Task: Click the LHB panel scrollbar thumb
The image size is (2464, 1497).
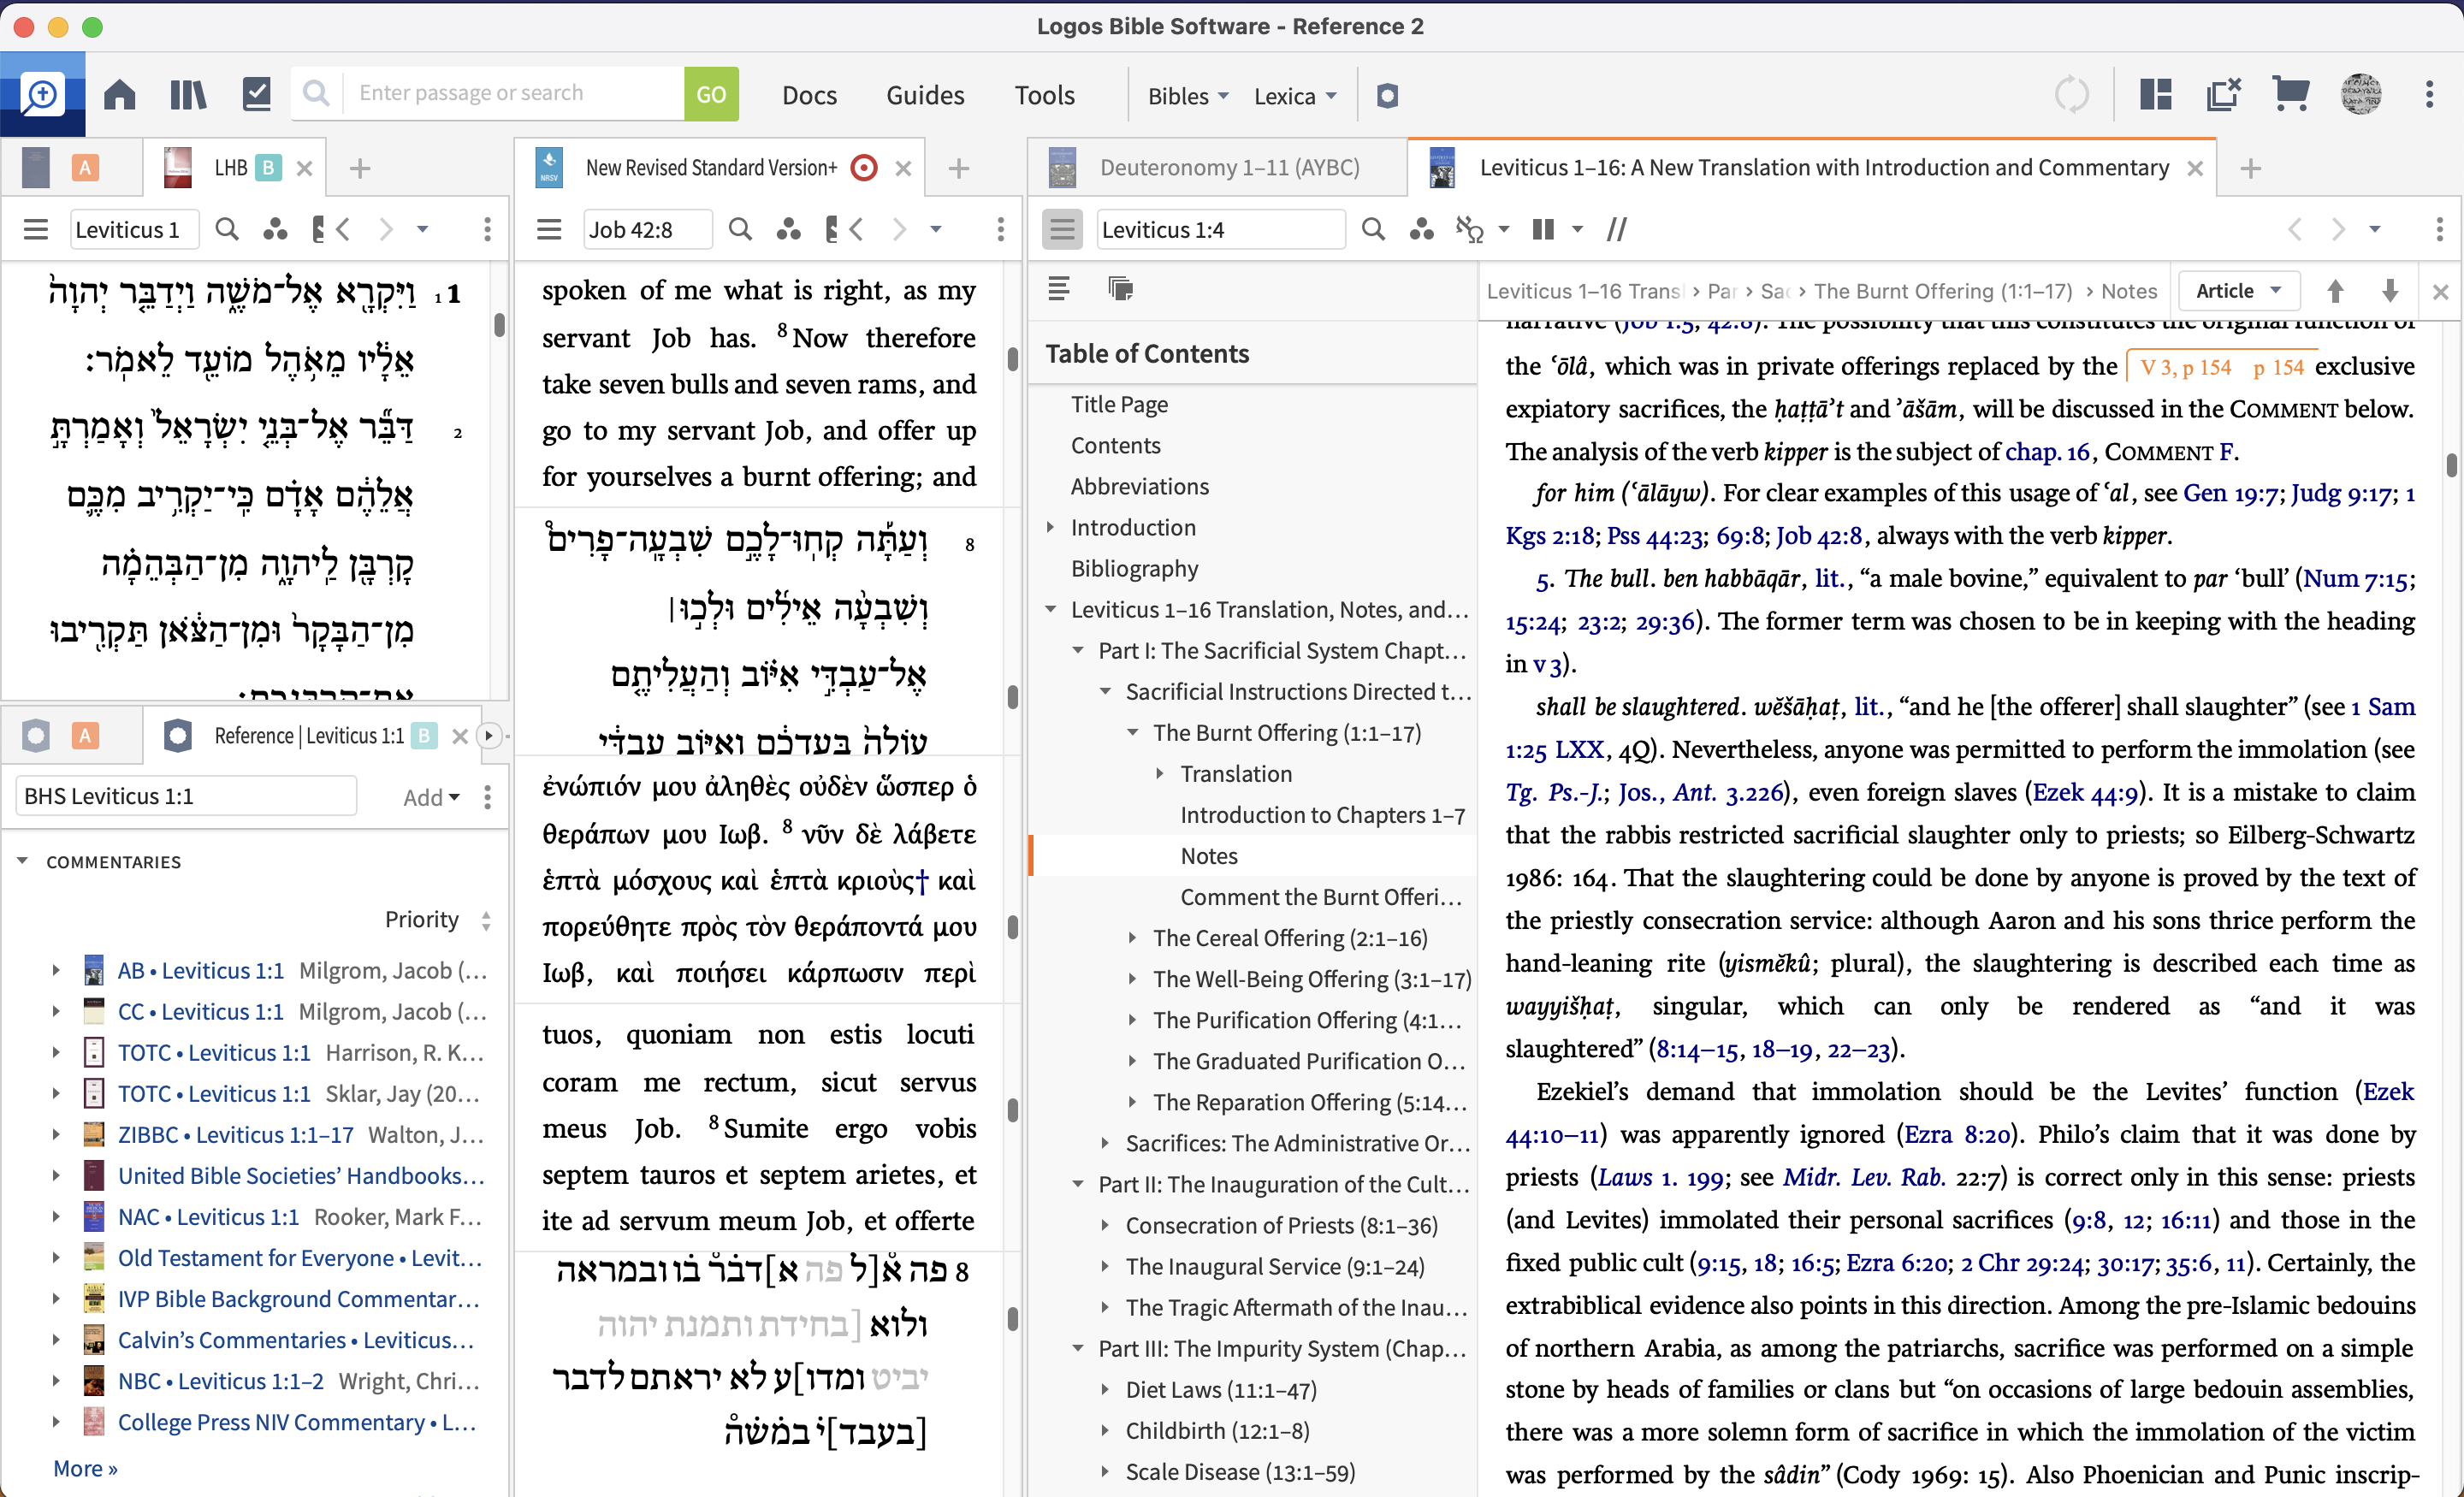Action: click(498, 323)
